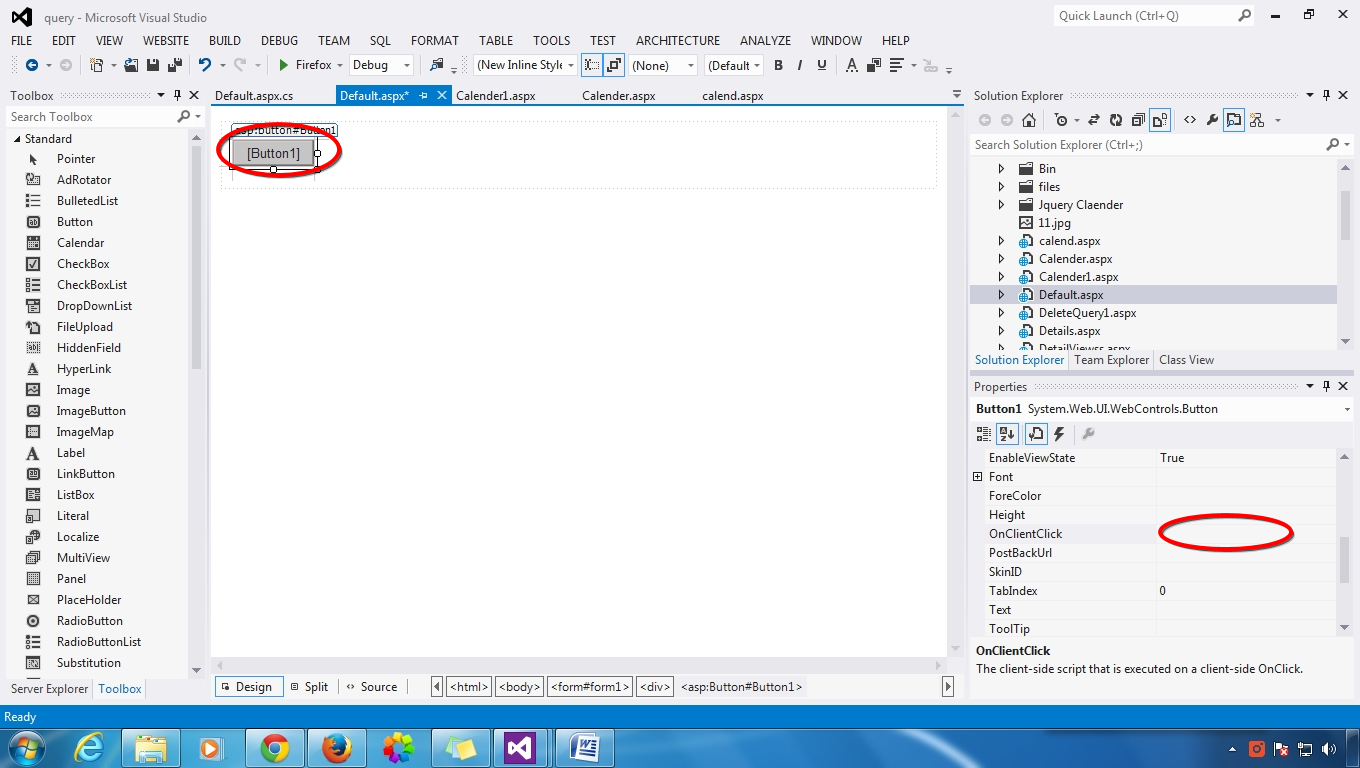Toggle the Property Pages button in Properties

1035,434
